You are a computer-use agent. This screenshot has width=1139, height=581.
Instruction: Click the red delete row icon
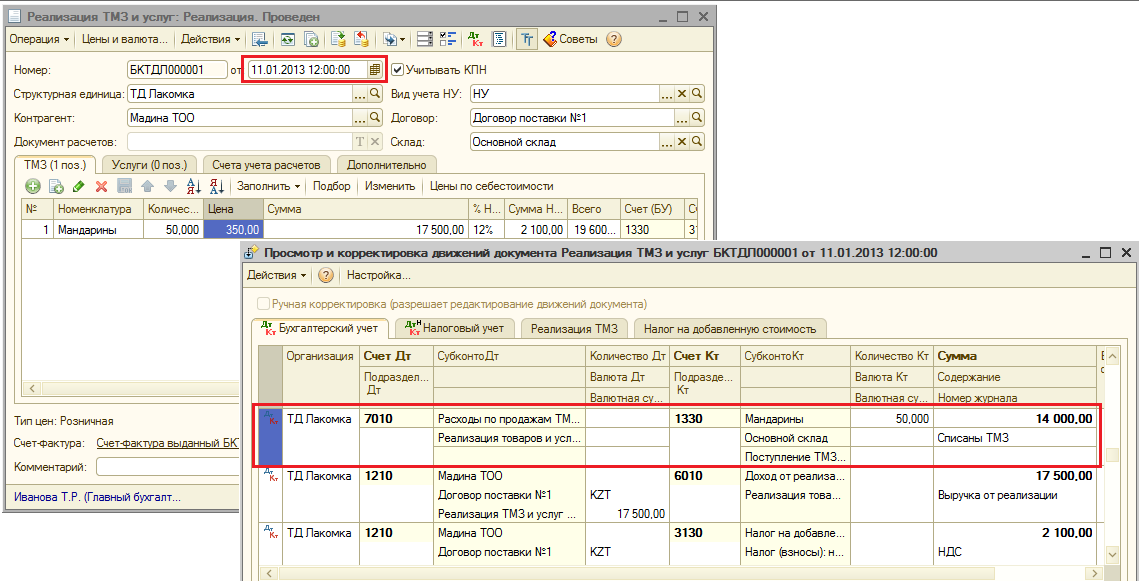coord(101,186)
